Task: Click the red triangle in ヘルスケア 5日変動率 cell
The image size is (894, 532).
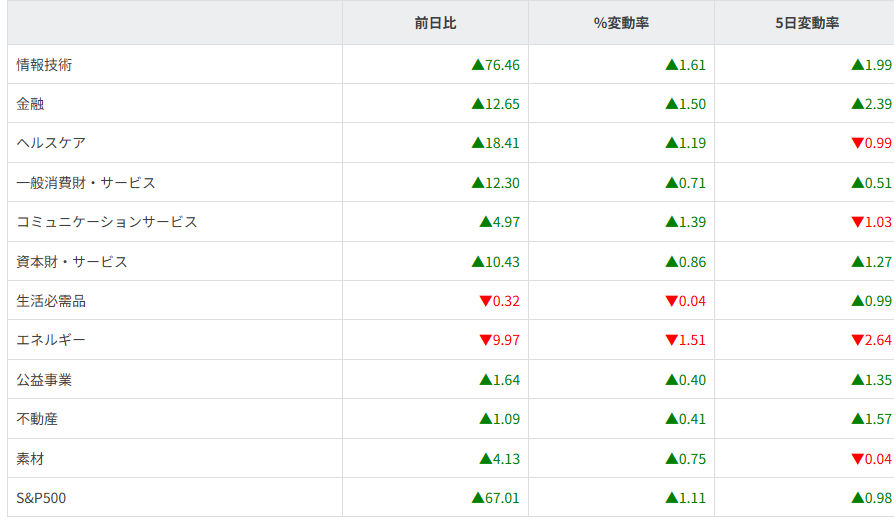Action: [857, 144]
